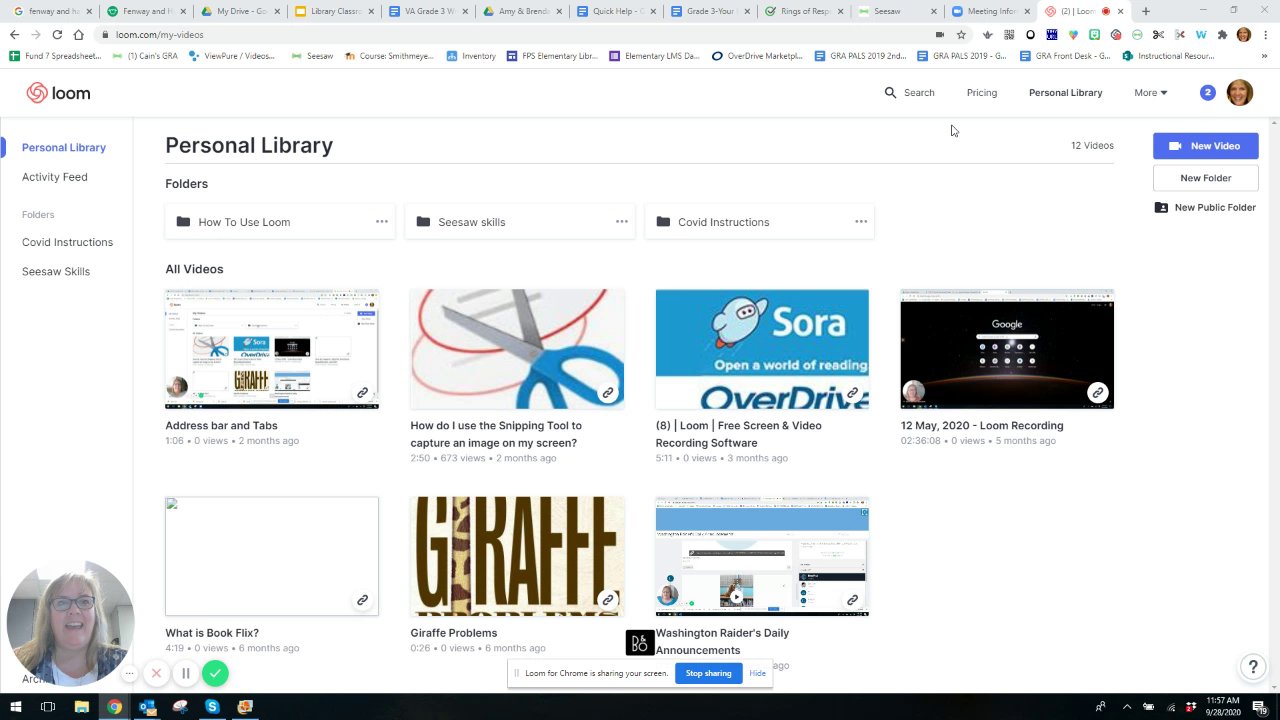
Task: Bookmark this page with the star icon
Action: [x=961, y=34]
